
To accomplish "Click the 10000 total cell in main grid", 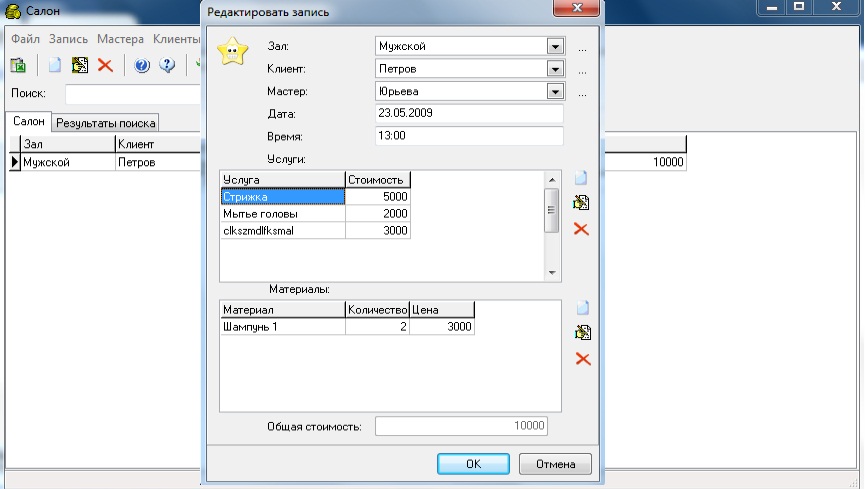I will pos(645,162).
